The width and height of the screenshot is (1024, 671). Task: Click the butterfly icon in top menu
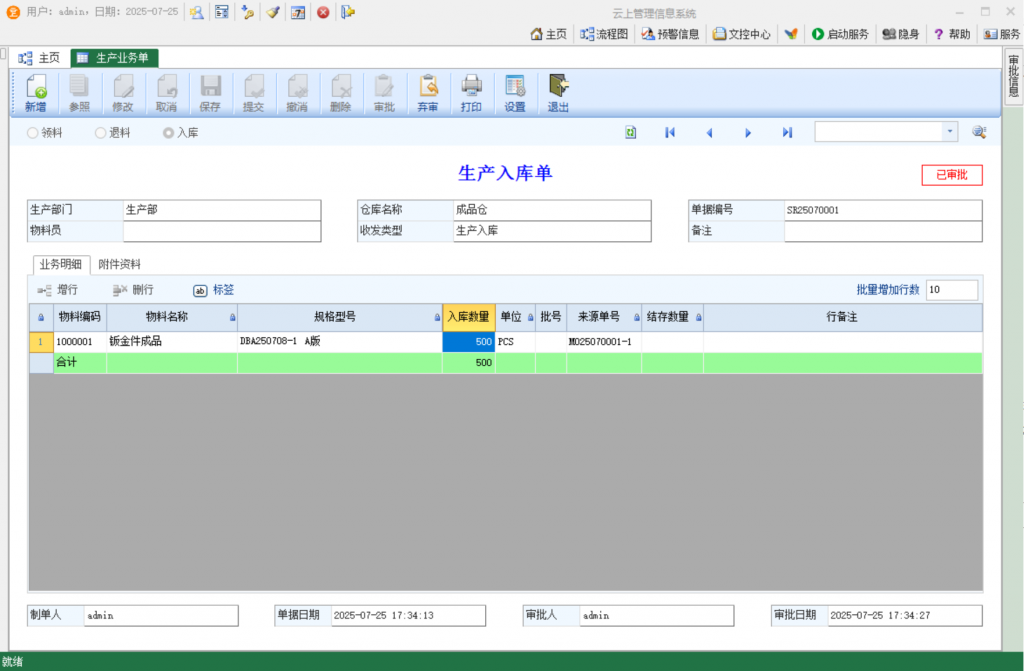coord(791,34)
